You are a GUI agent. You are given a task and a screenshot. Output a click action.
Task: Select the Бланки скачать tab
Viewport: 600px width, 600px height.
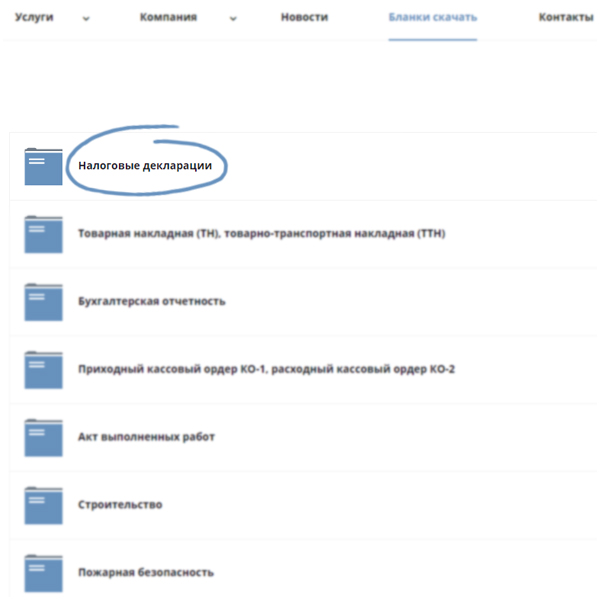click(x=433, y=17)
